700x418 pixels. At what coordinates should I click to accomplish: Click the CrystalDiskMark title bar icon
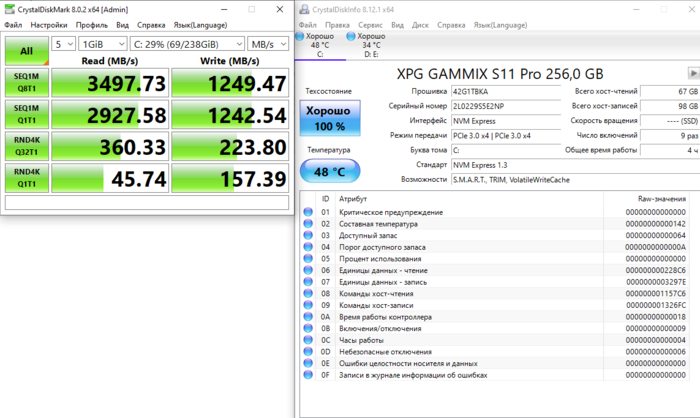(x=9, y=9)
